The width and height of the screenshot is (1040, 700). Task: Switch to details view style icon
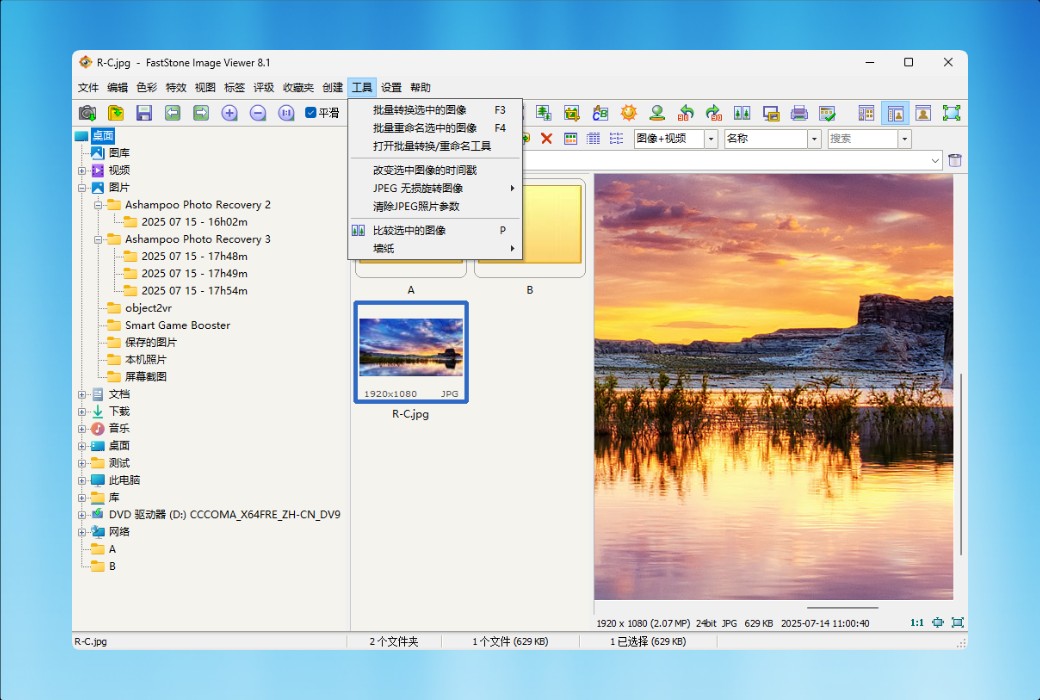click(x=594, y=139)
